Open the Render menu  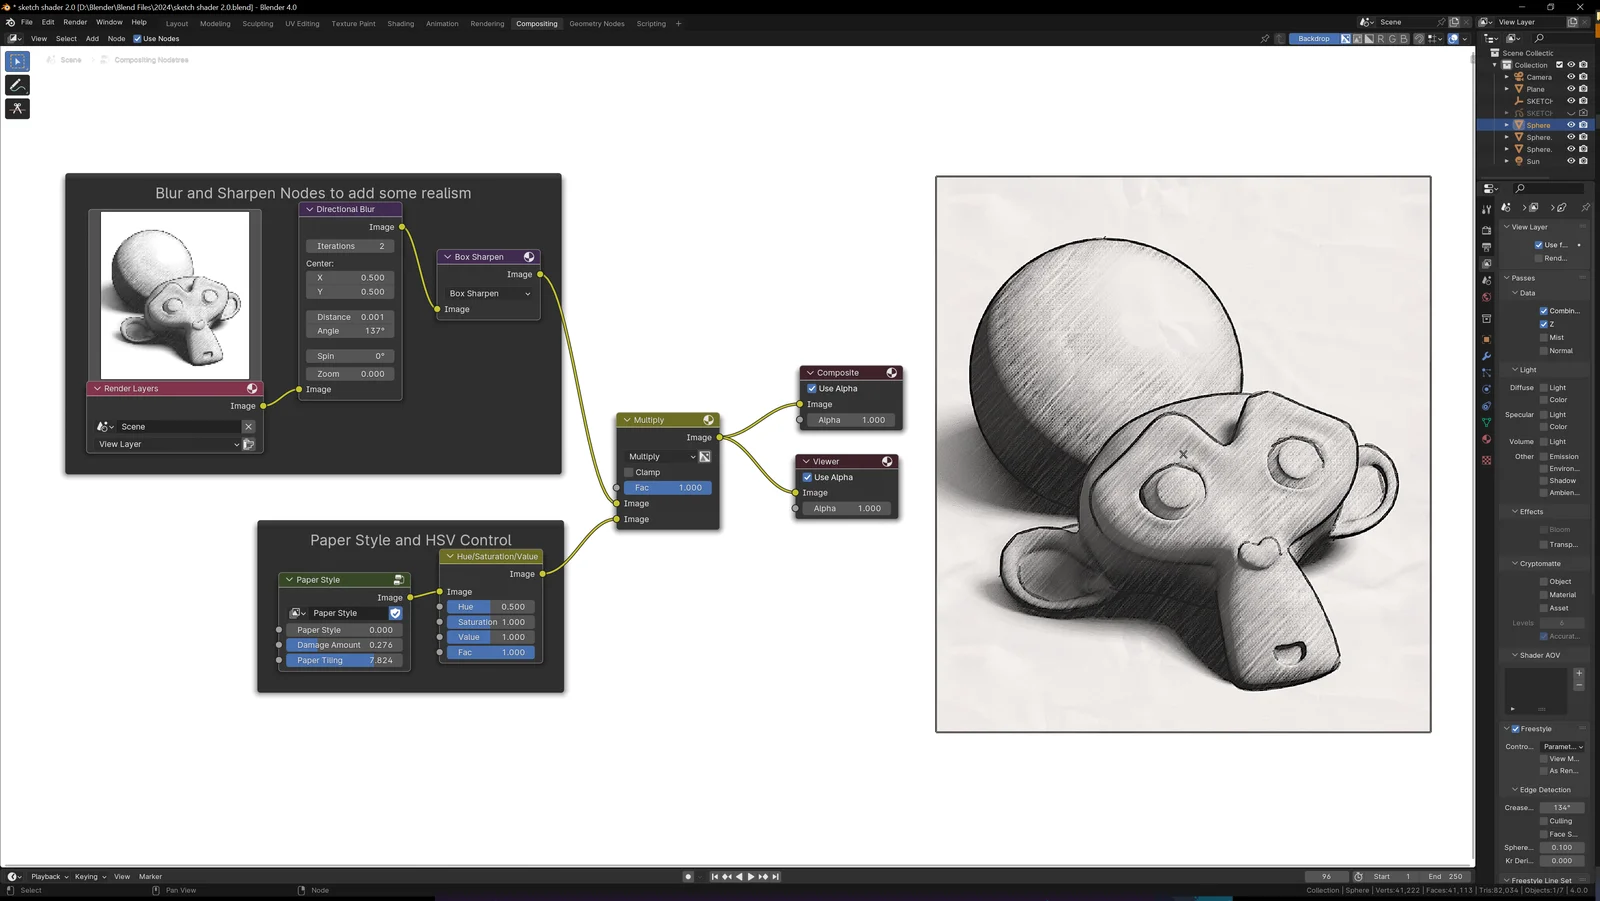[74, 21]
